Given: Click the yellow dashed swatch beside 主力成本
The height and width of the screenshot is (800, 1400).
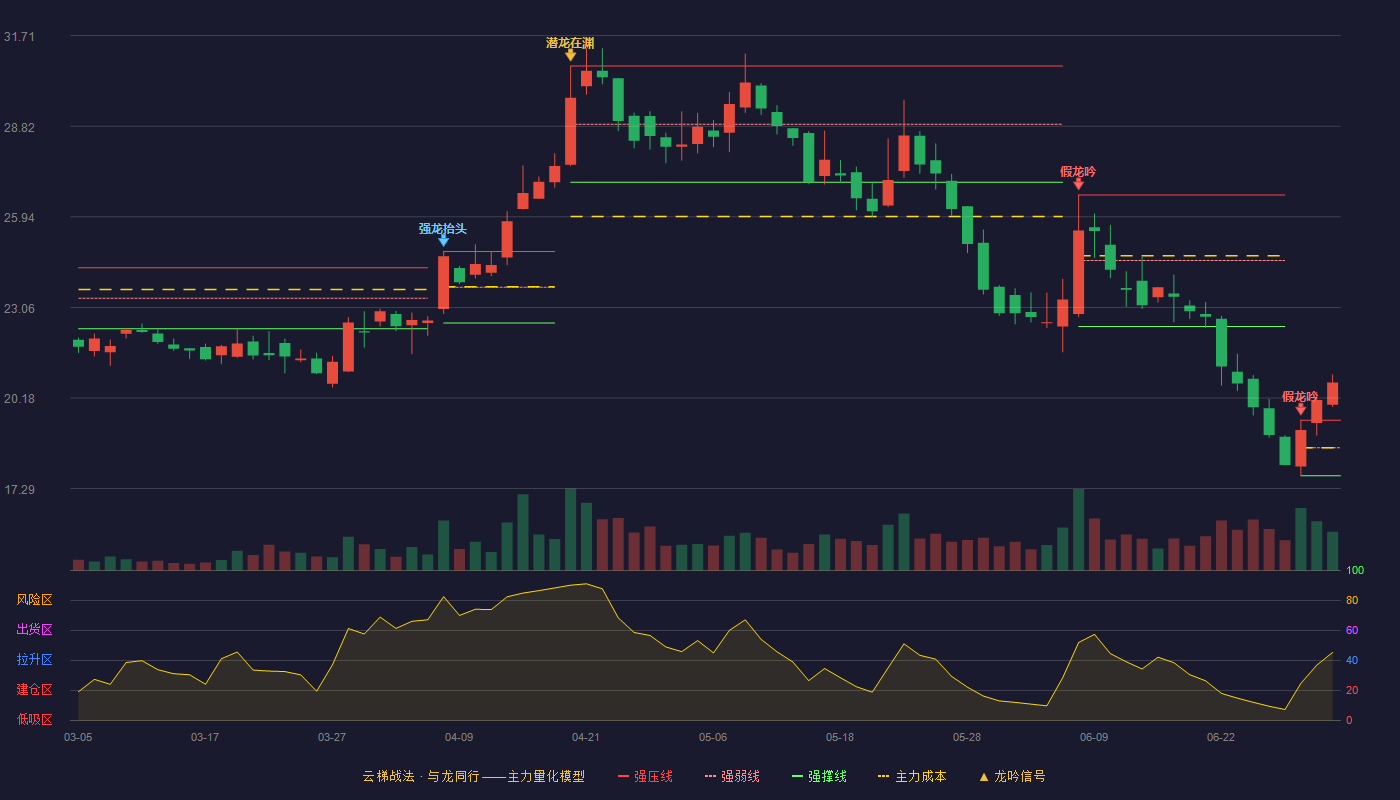Looking at the screenshot, I should [884, 776].
